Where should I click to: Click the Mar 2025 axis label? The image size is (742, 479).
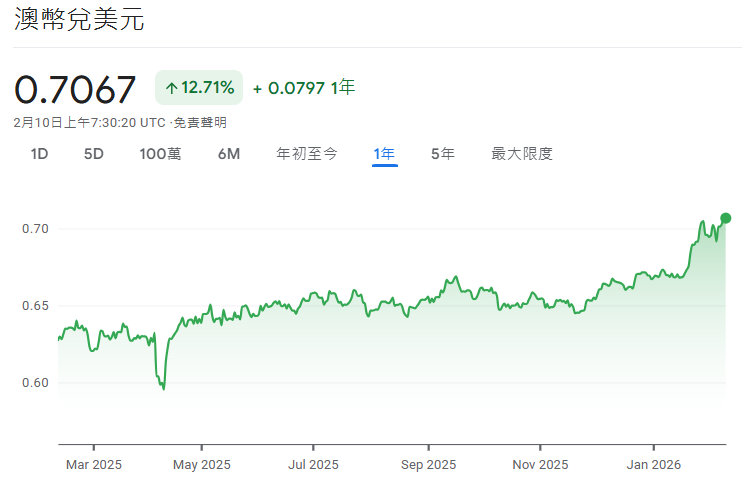tap(94, 465)
